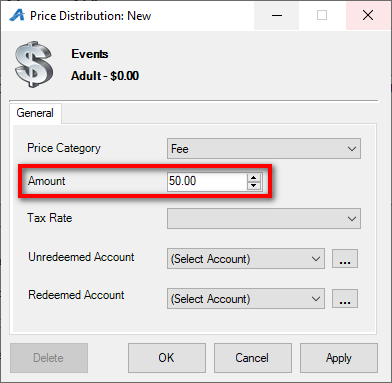Select the General tab

[35, 113]
